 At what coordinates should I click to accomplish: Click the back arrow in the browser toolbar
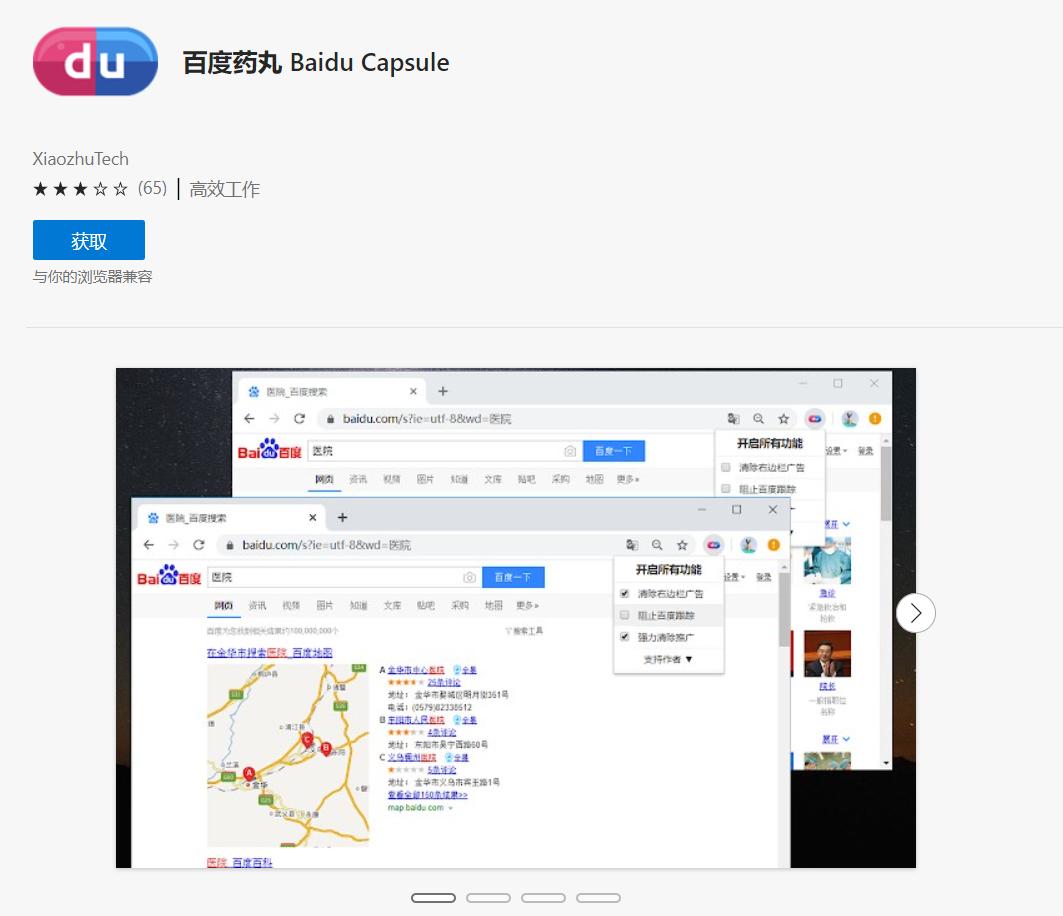tap(148, 544)
